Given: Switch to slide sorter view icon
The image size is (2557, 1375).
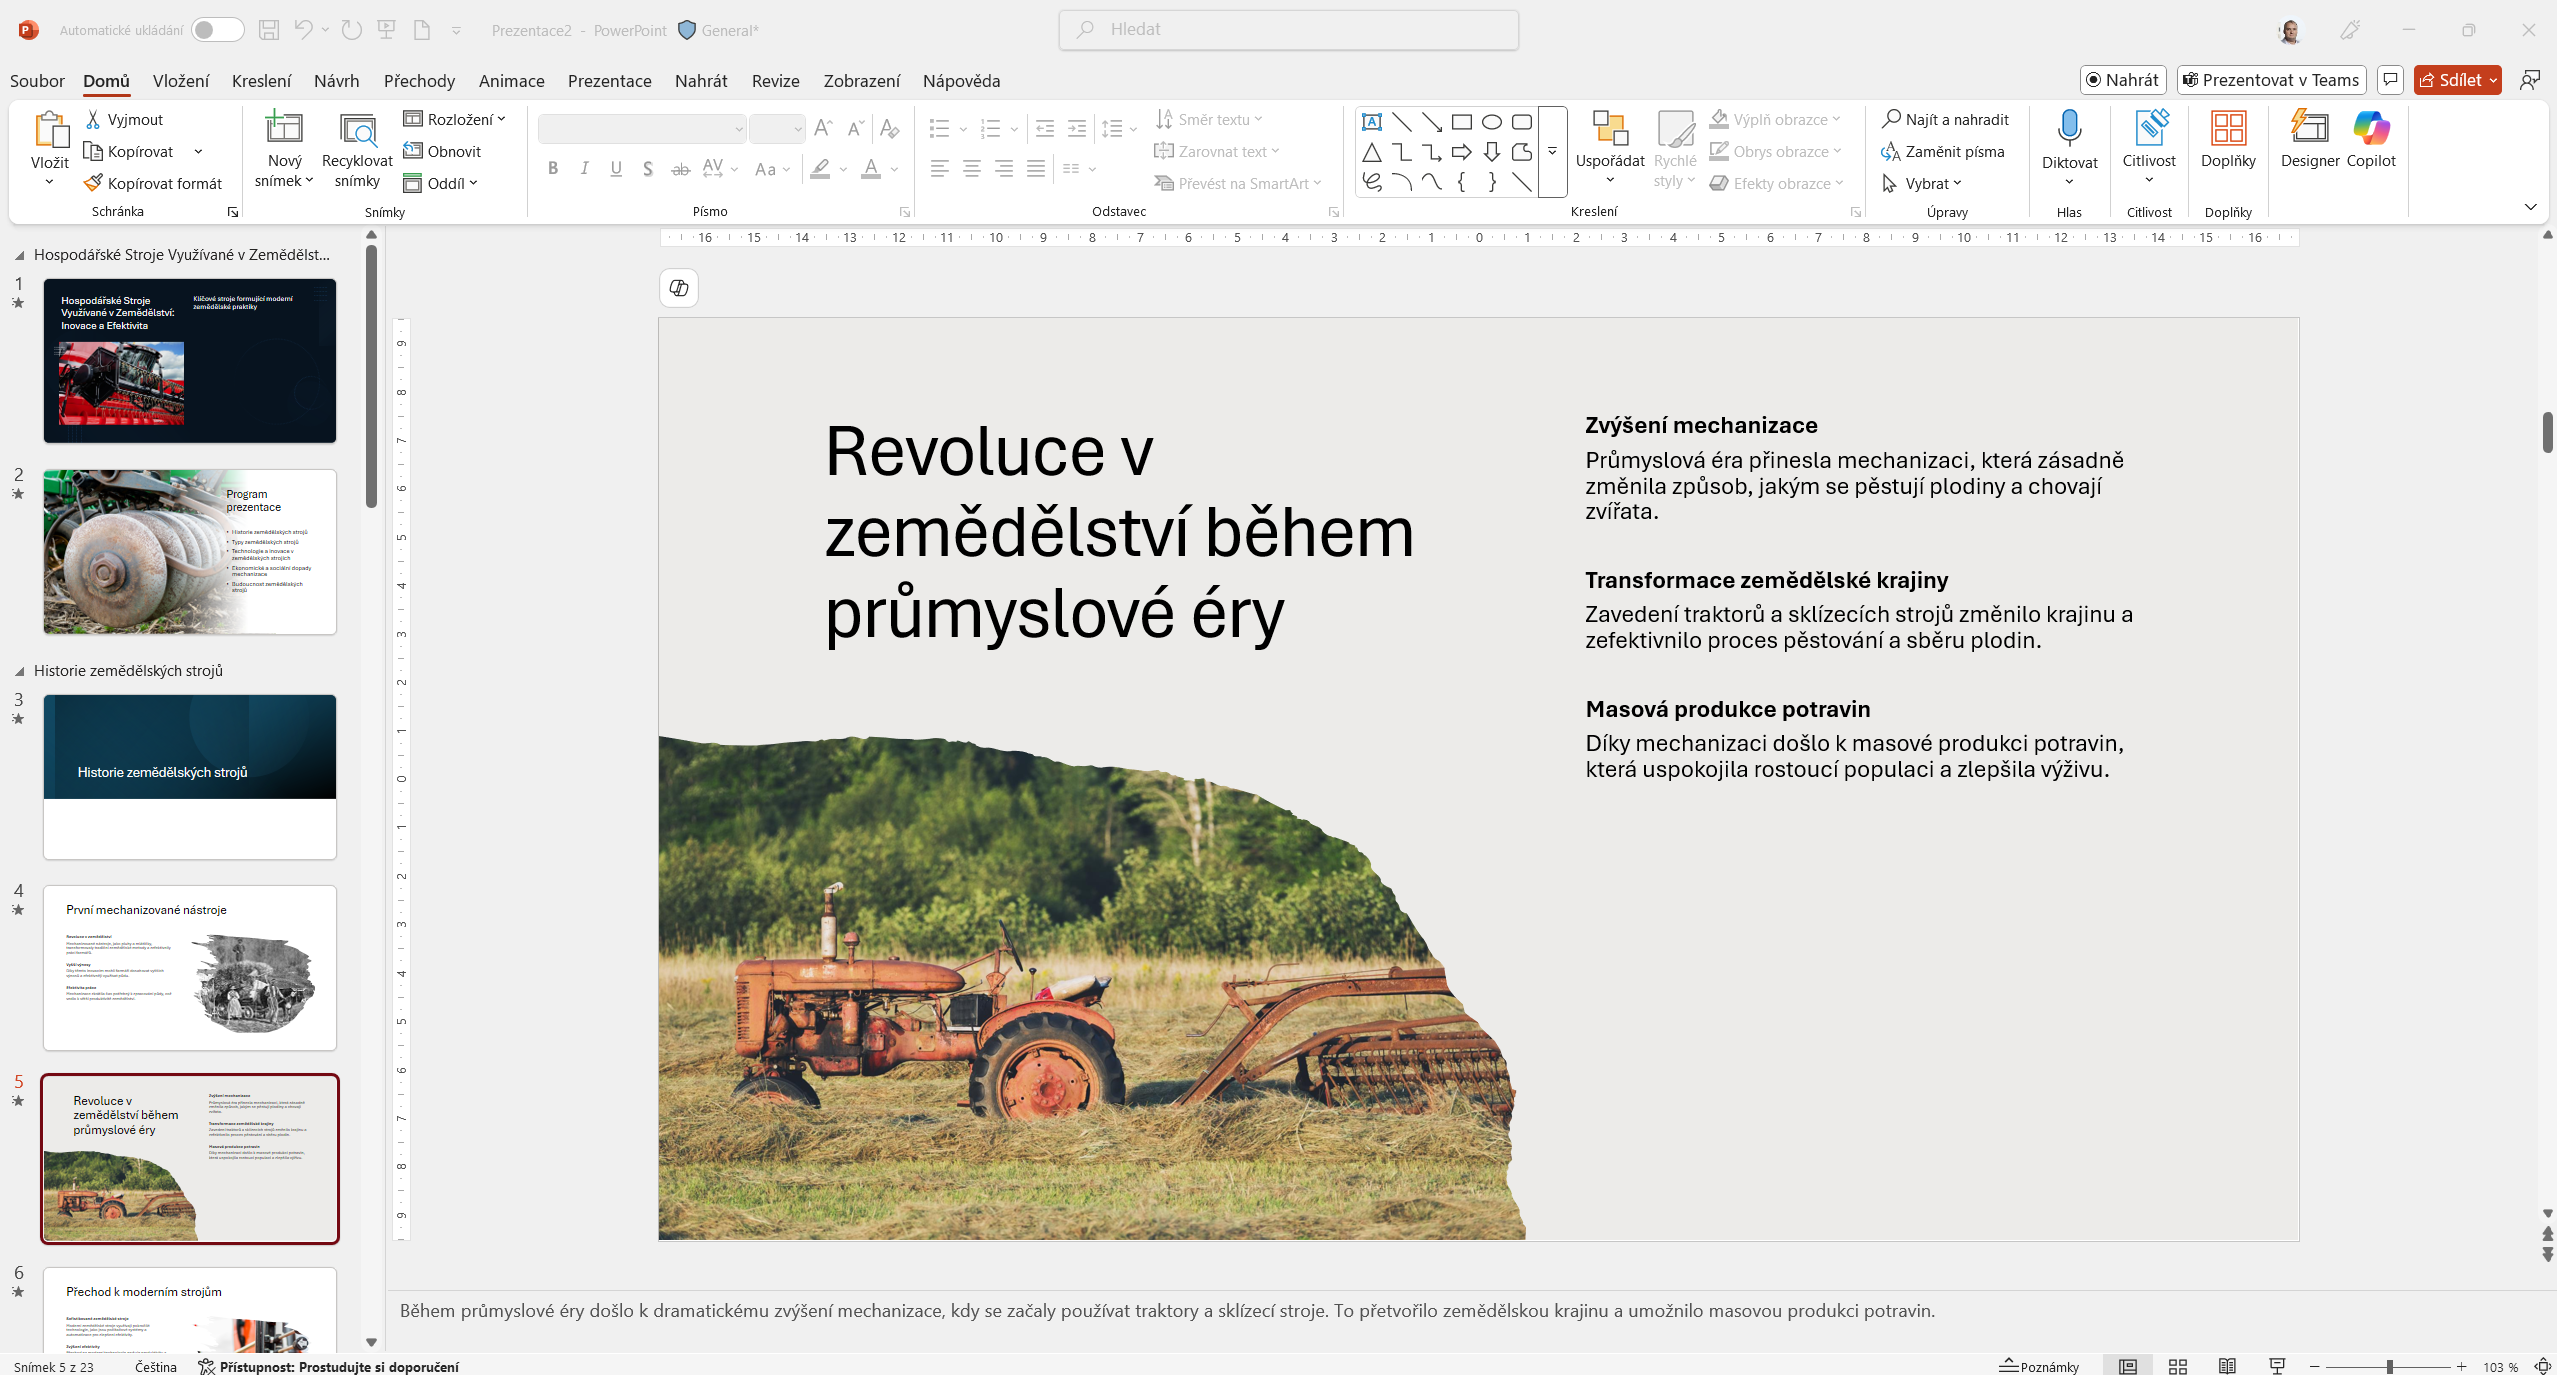Looking at the screenshot, I should pos(2177,1366).
